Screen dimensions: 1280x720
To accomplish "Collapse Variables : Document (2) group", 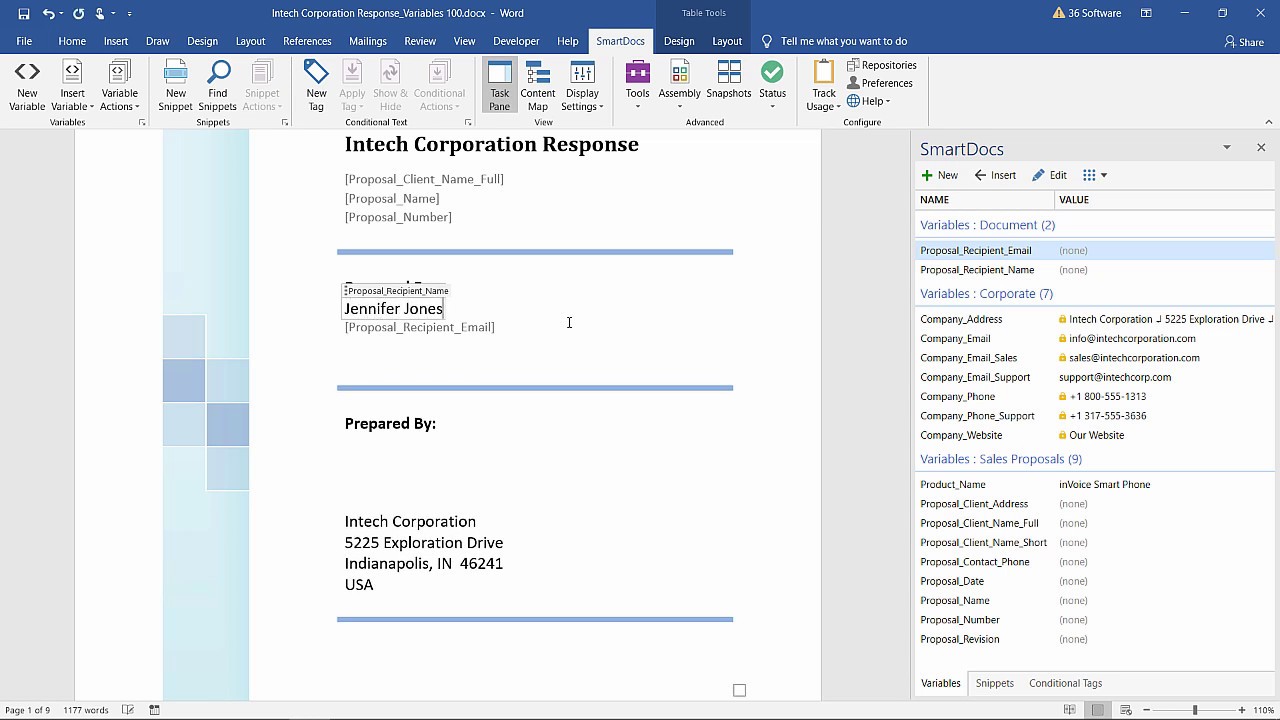I will (x=987, y=225).
